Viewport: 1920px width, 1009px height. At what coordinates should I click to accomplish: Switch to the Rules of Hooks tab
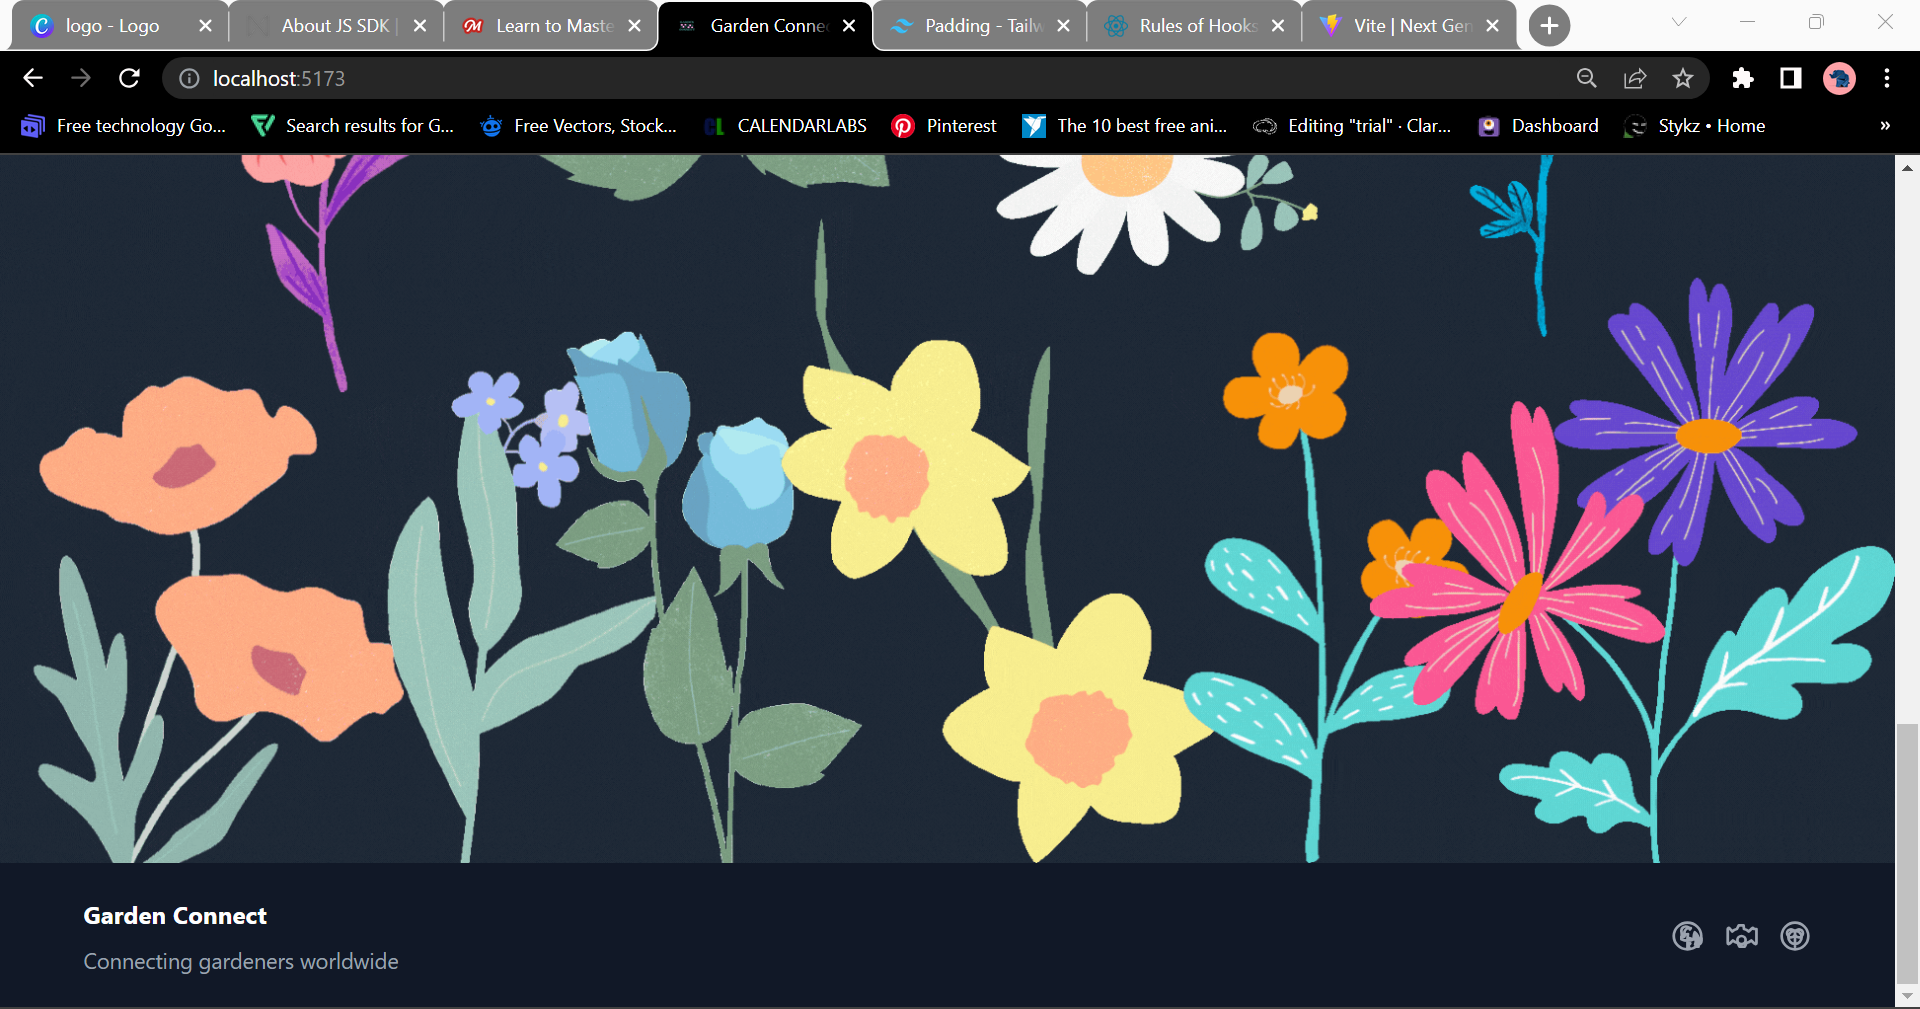tap(1190, 25)
